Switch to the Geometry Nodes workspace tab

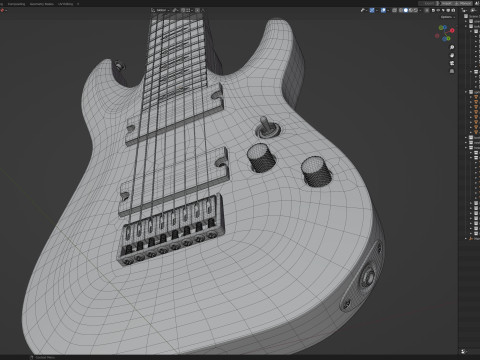[42, 4]
